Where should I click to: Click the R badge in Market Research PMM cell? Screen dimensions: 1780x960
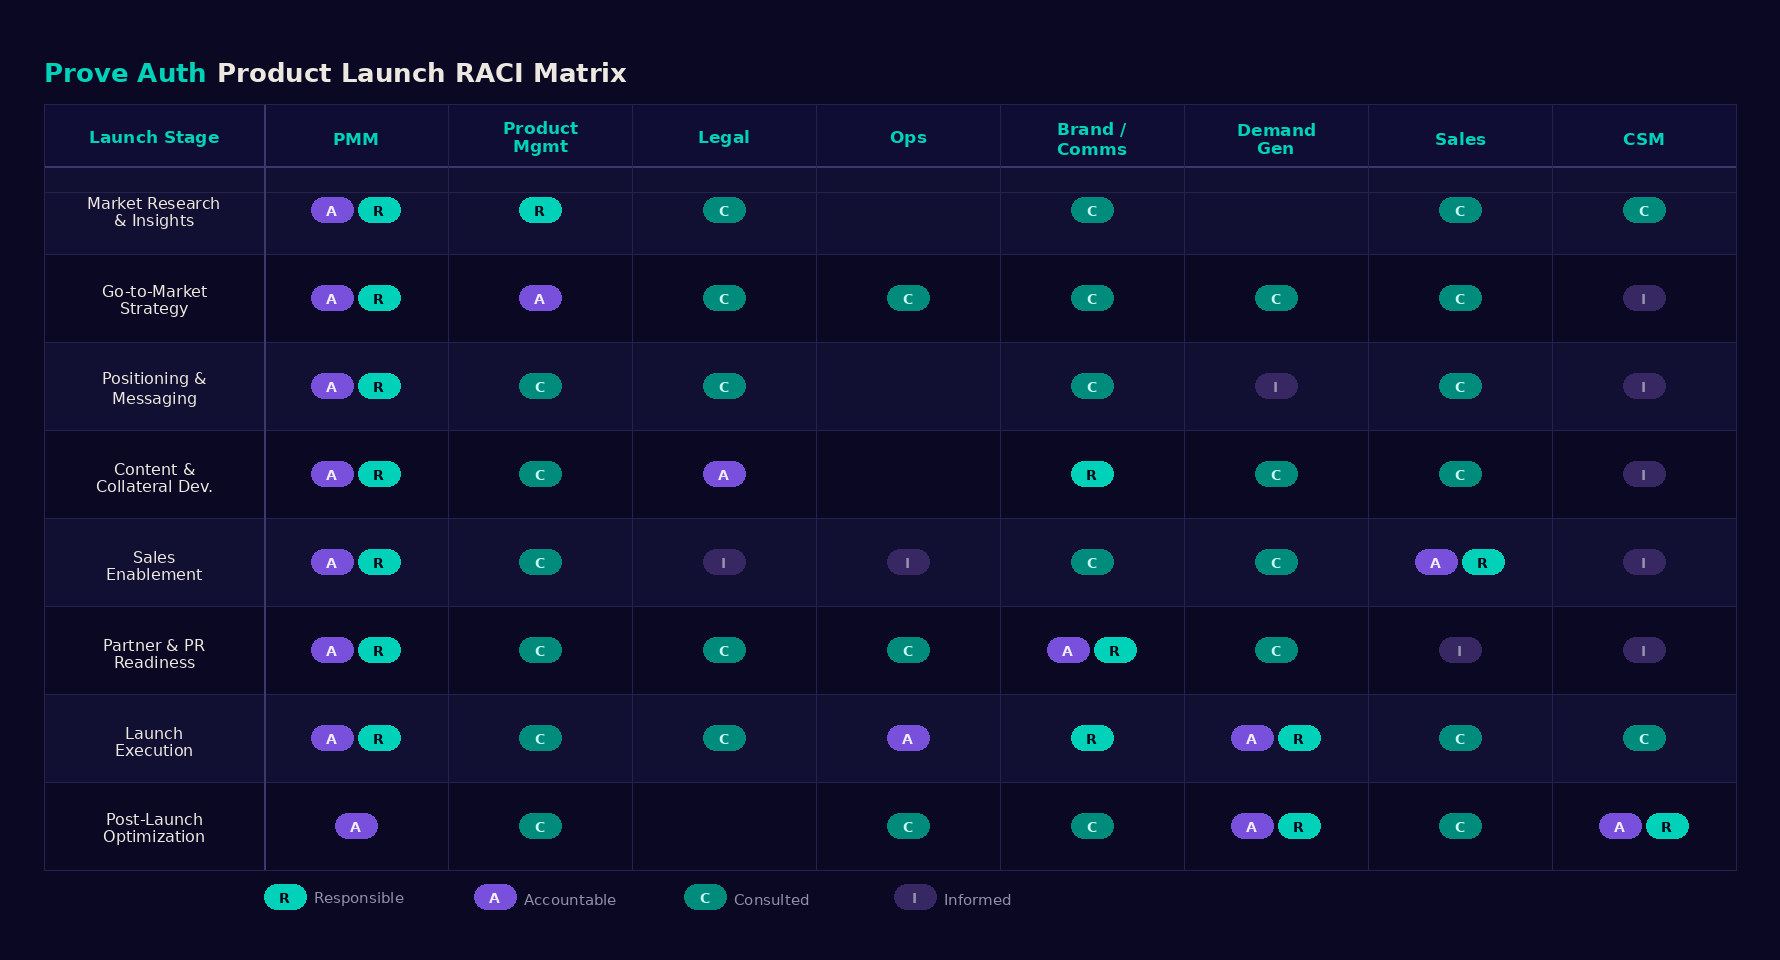[380, 210]
